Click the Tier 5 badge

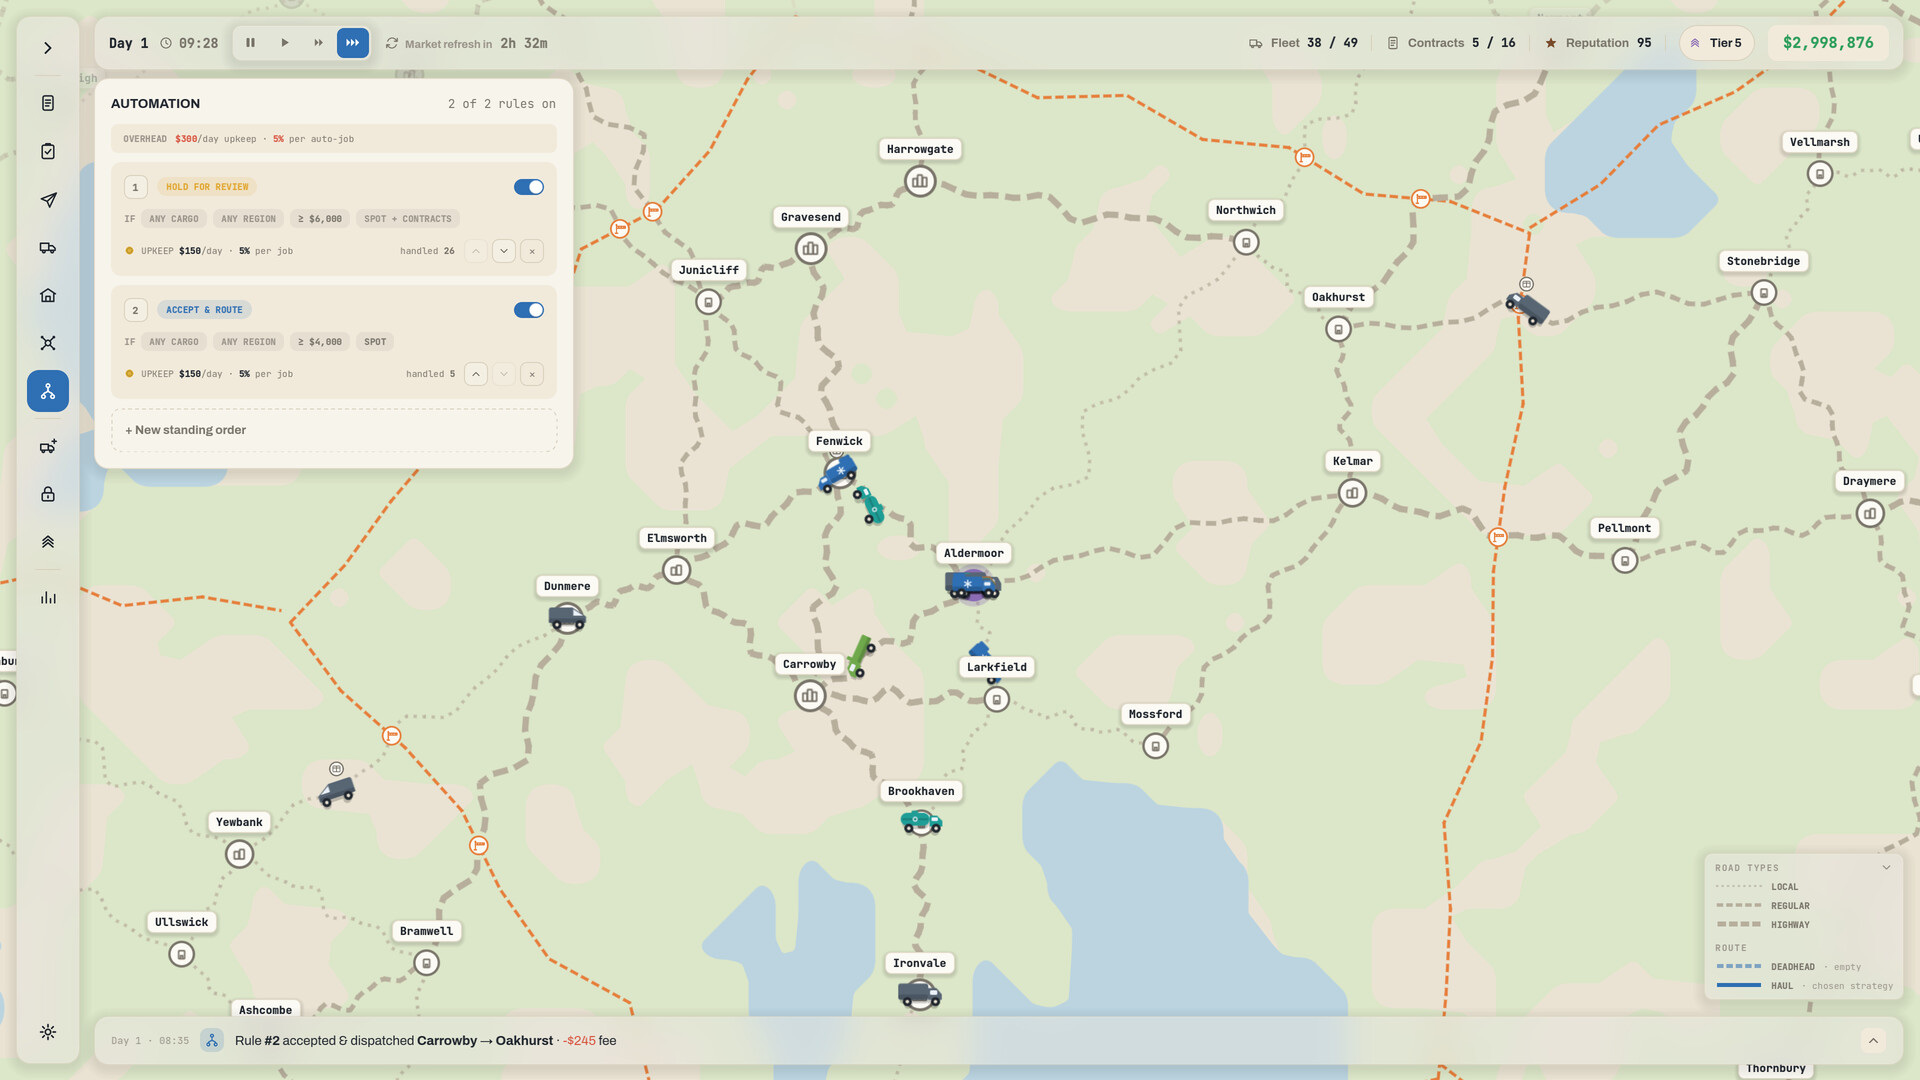click(1716, 43)
